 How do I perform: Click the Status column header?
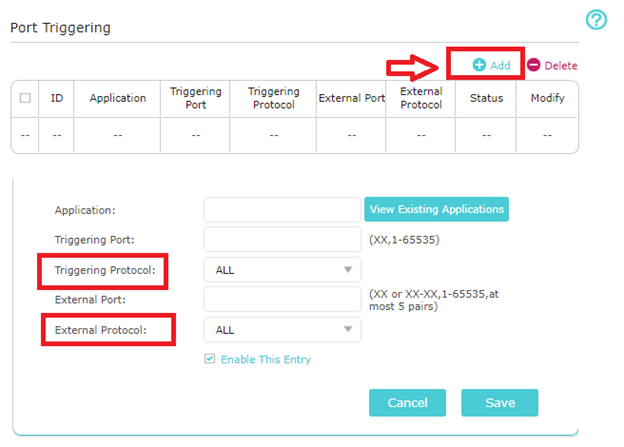pyautogui.click(x=486, y=98)
